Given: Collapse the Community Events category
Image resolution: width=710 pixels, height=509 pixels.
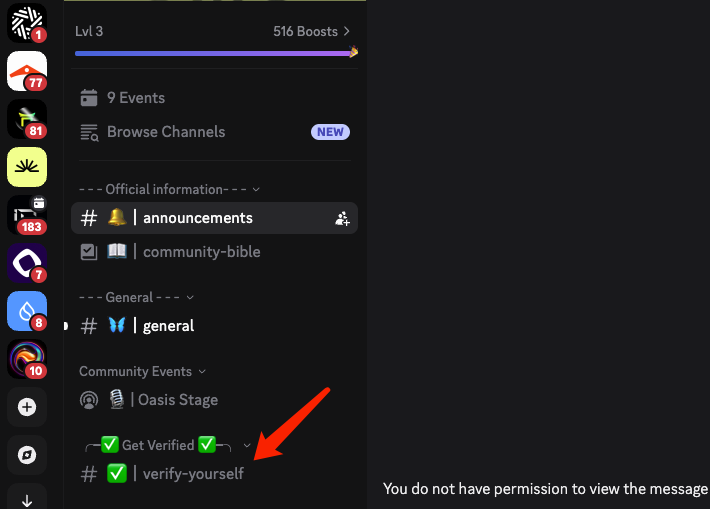Looking at the screenshot, I should click(141, 371).
